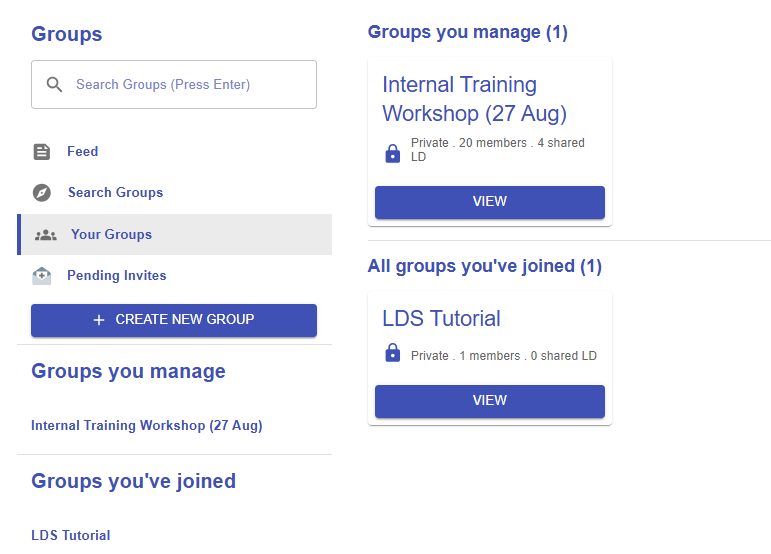Click the people icon beside Your Groups
Image resolution: width=771 pixels, height=554 pixels.
(x=46, y=235)
